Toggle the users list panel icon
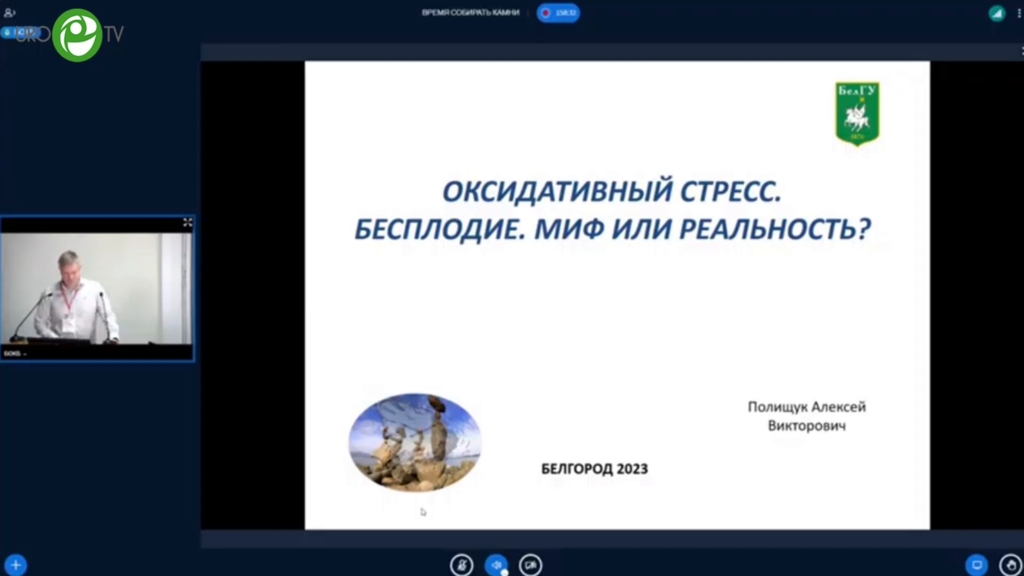This screenshot has width=1024, height=576. (x=10, y=13)
